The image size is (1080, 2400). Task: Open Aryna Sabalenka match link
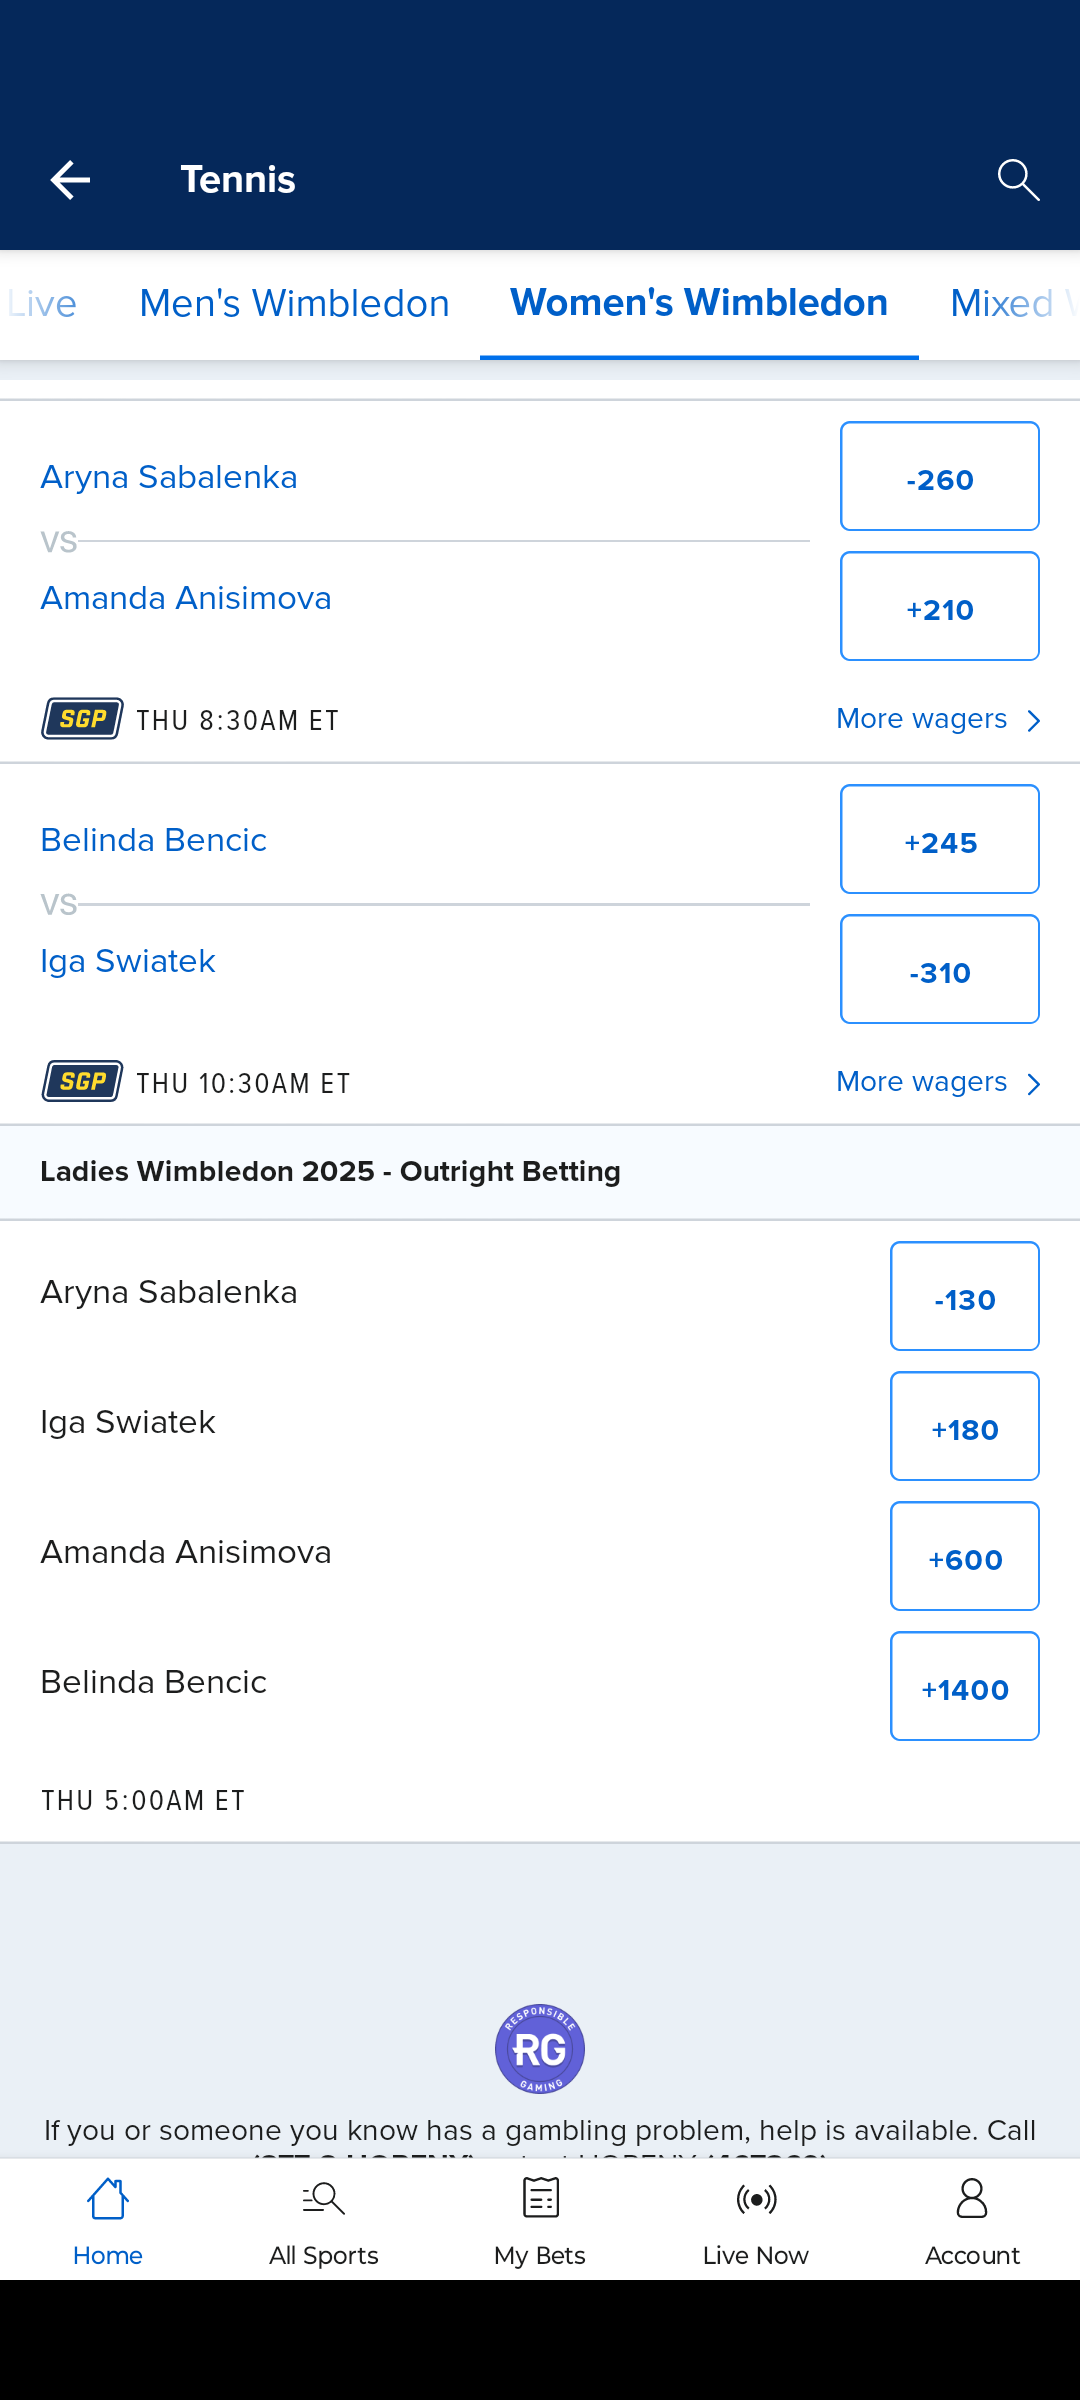click(x=169, y=477)
